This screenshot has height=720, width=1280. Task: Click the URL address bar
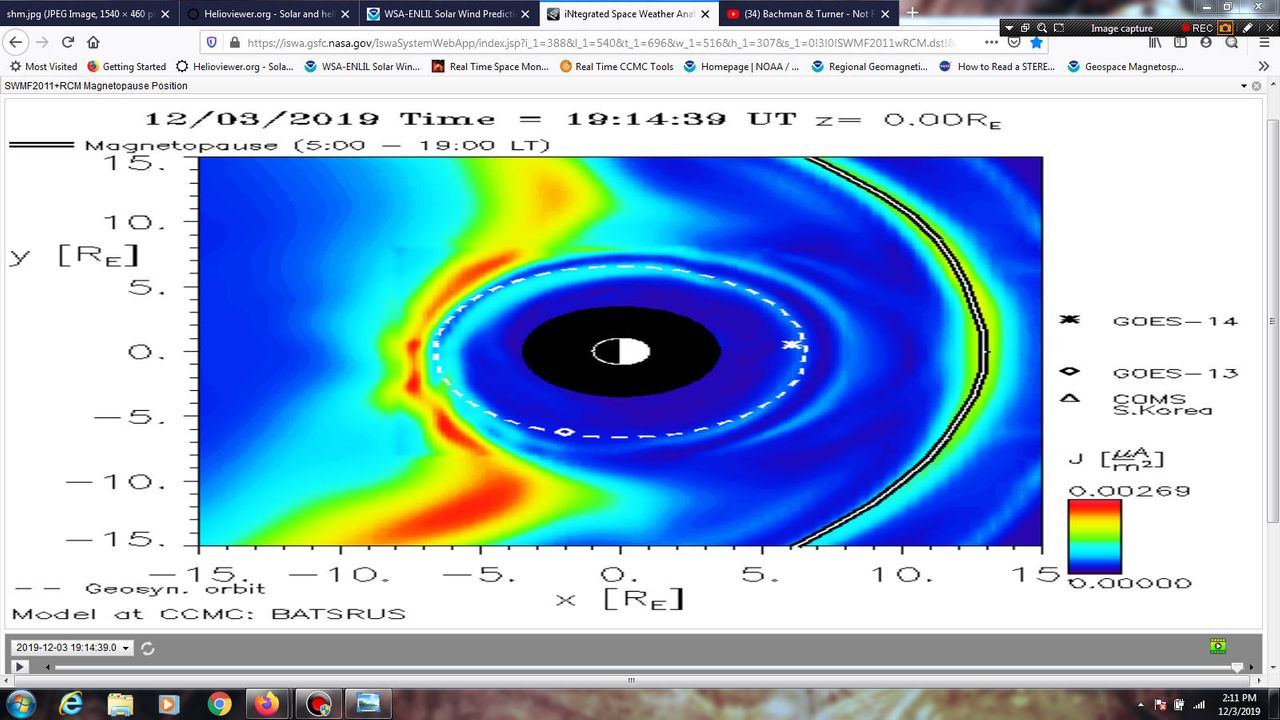click(x=600, y=42)
